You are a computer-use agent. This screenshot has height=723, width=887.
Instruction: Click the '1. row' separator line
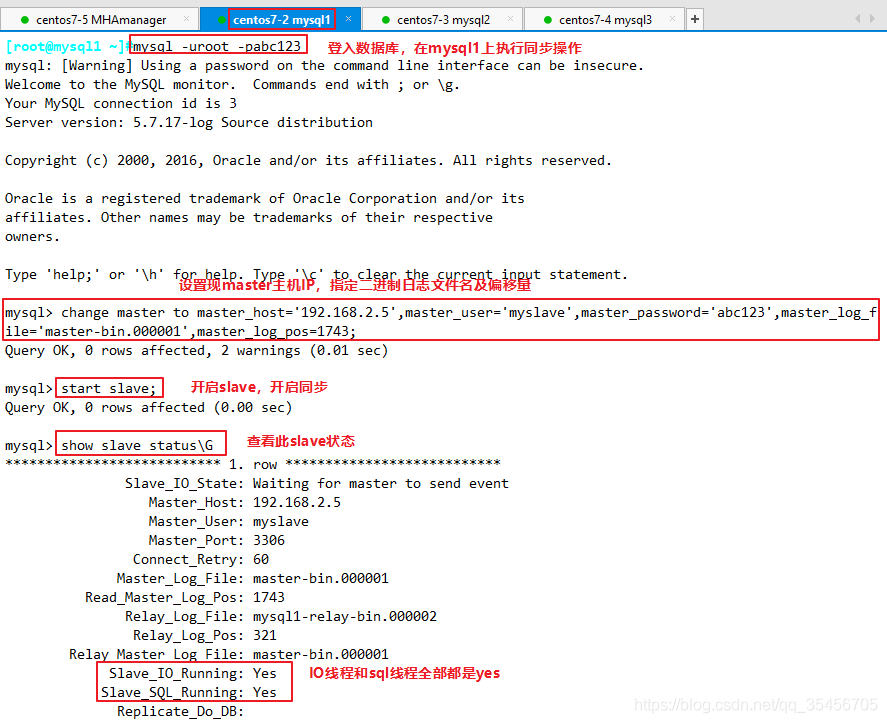point(253,464)
